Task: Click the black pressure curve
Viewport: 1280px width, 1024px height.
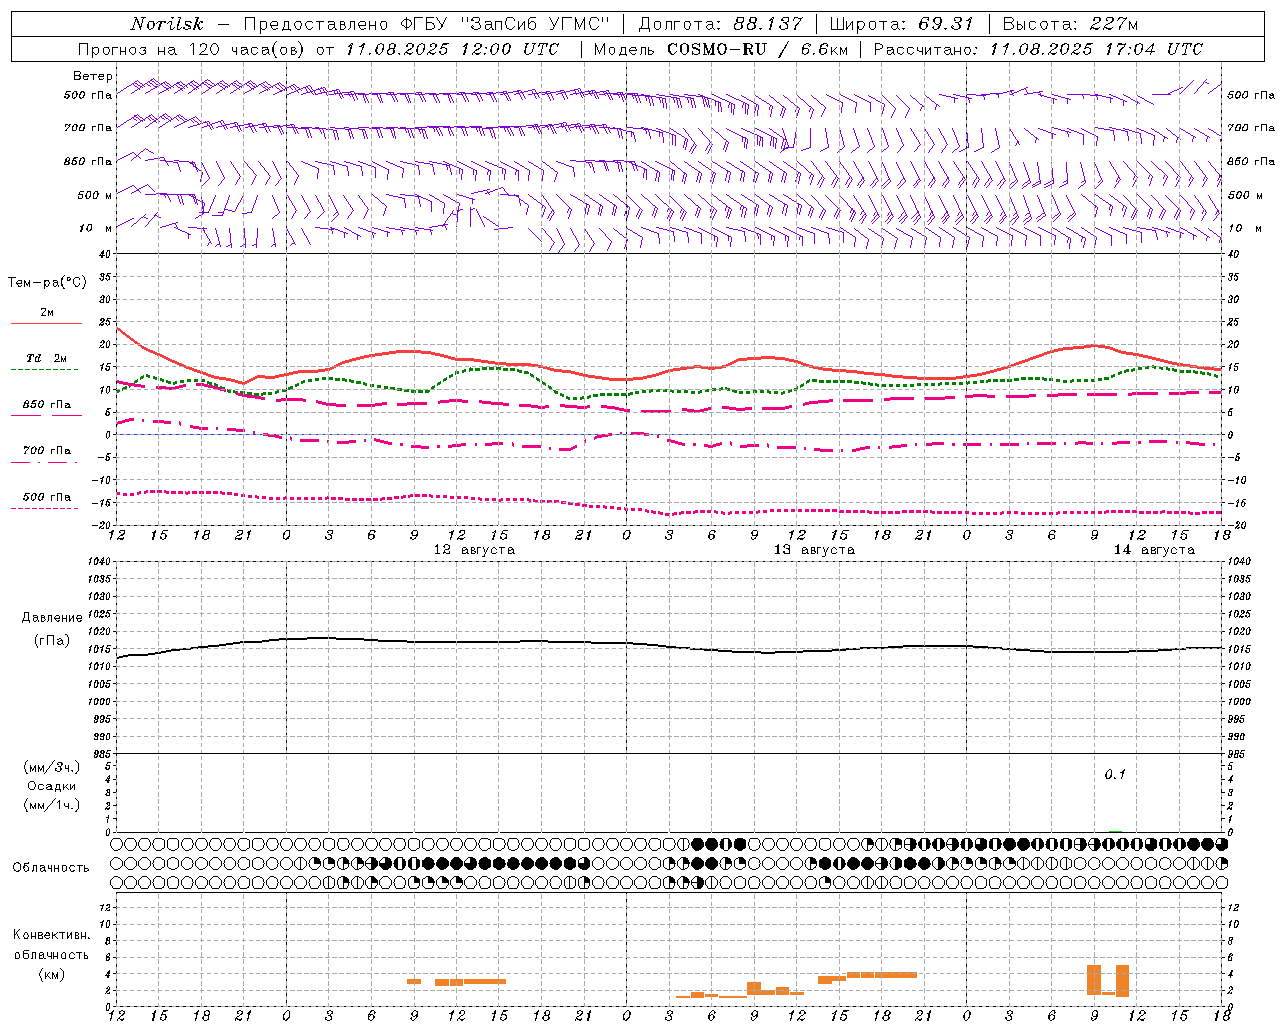Action: tap(669, 646)
